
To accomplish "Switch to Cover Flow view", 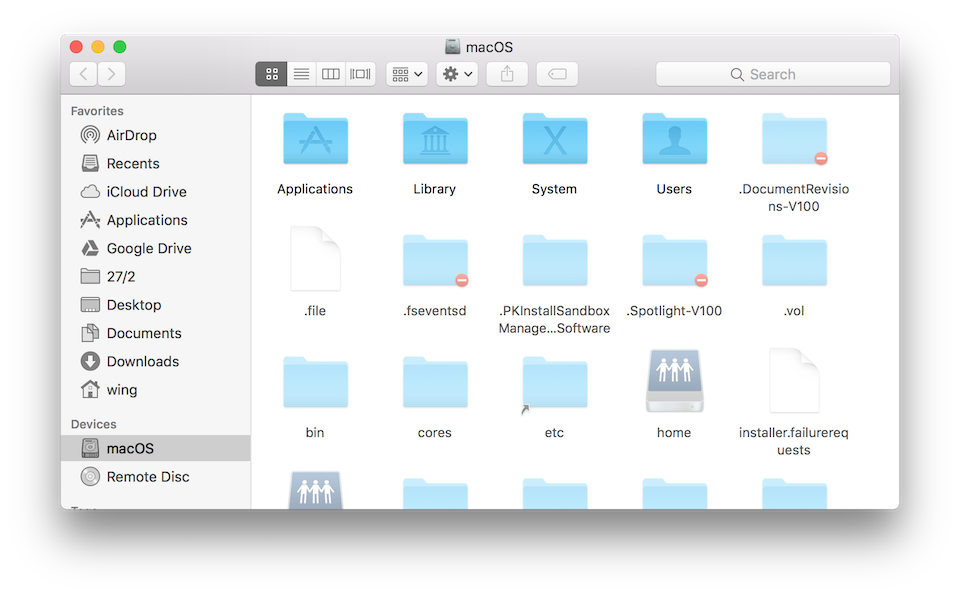I will [x=360, y=74].
